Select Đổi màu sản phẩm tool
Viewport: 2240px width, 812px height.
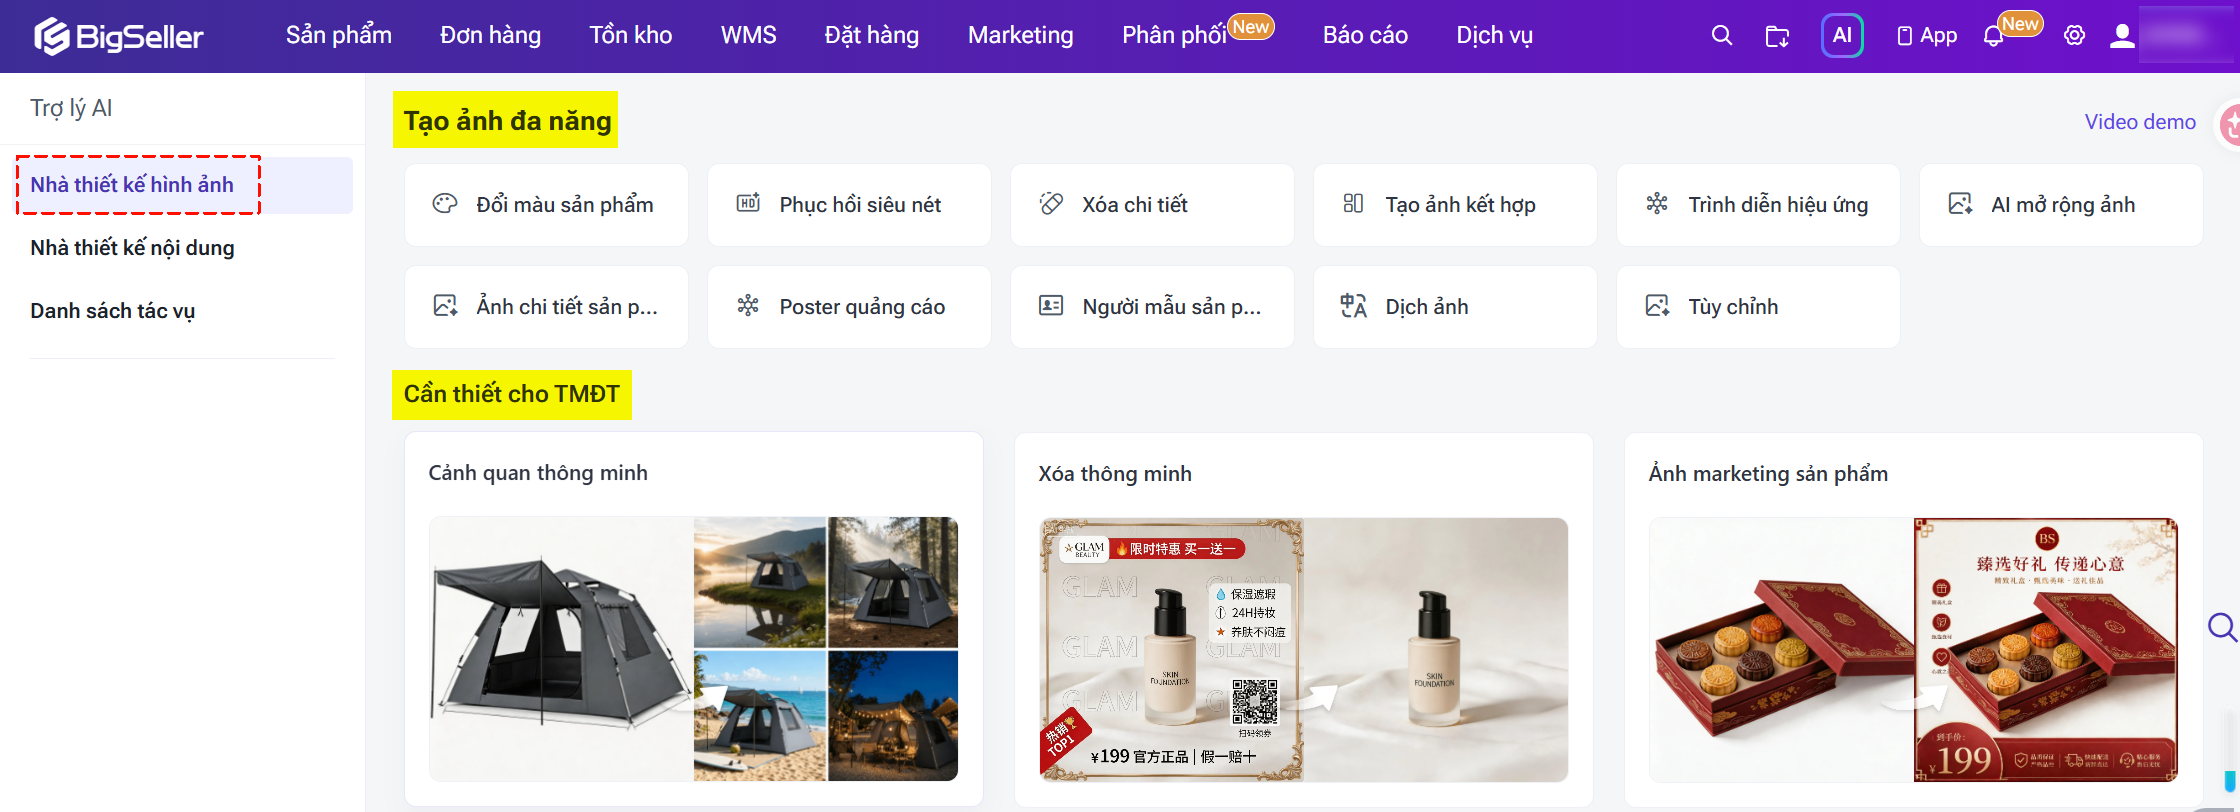(546, 205)
